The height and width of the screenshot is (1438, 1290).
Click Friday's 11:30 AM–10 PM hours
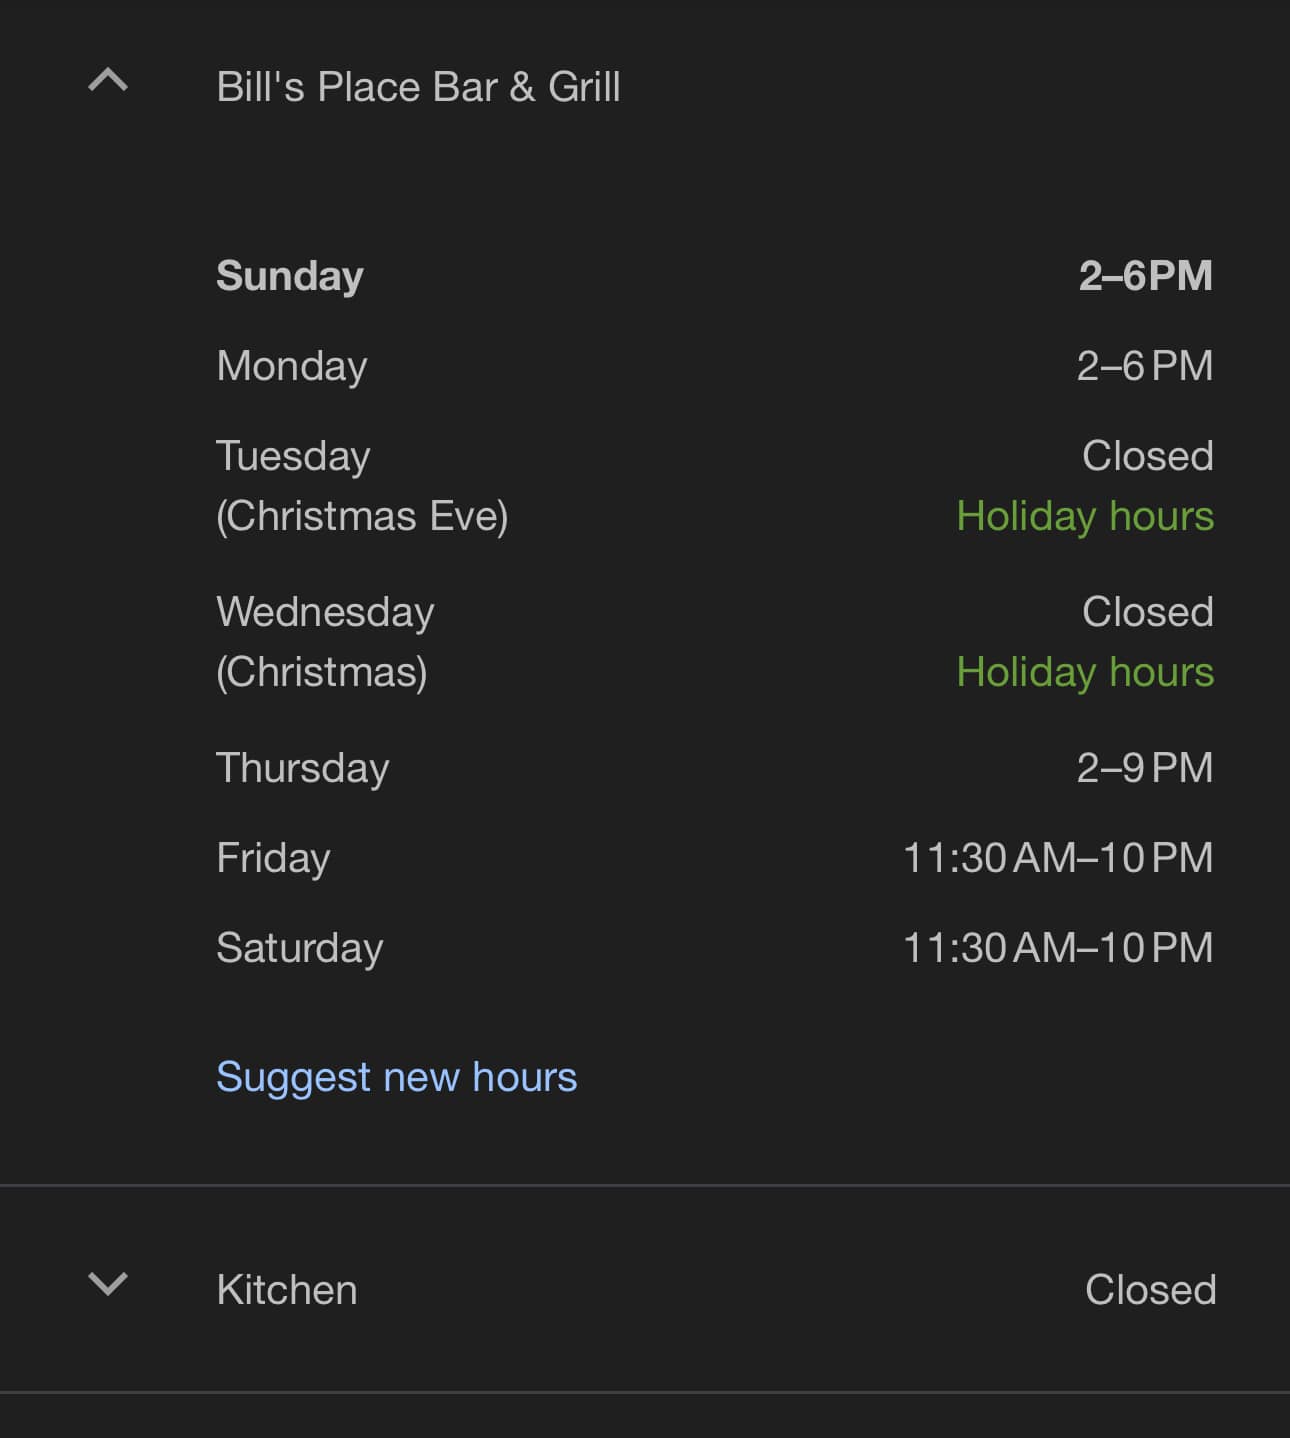tap(1058, 858)
